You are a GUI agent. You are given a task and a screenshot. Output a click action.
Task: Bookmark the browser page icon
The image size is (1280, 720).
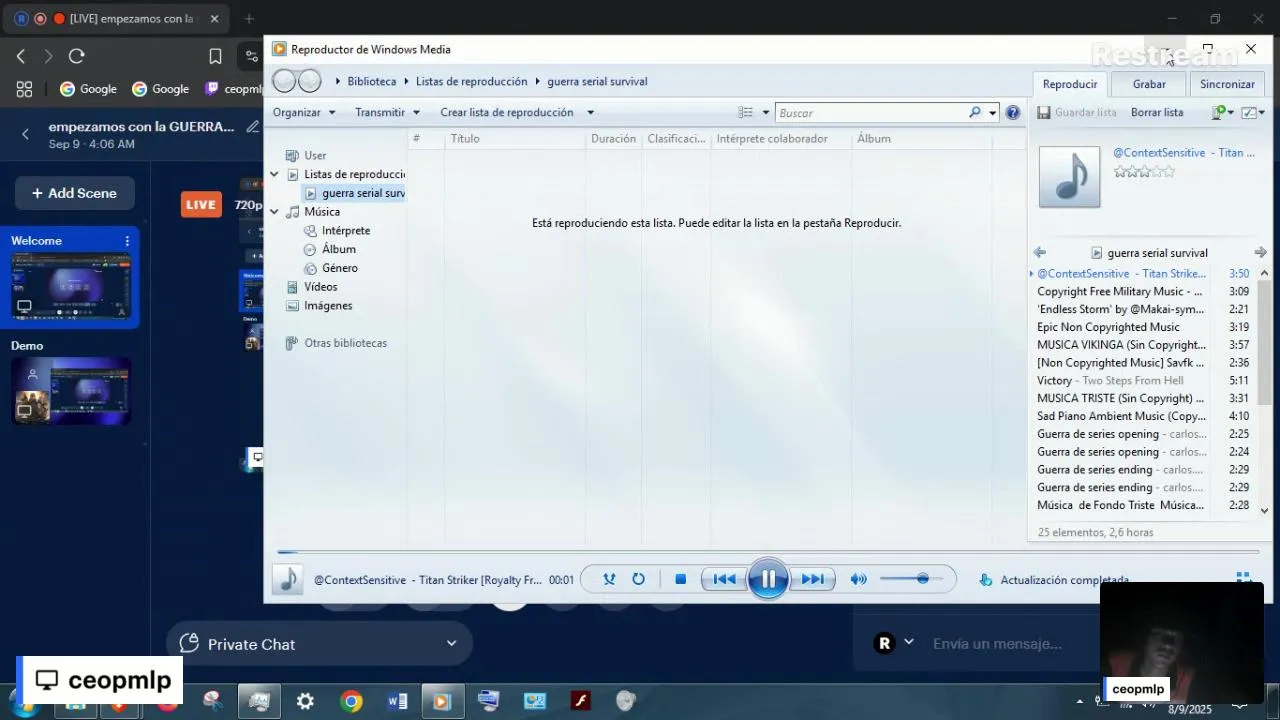[x=215, y=56]
